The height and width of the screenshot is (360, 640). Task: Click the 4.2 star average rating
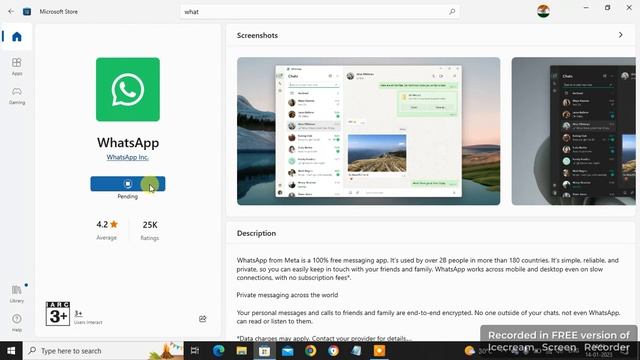click(107, 229)
